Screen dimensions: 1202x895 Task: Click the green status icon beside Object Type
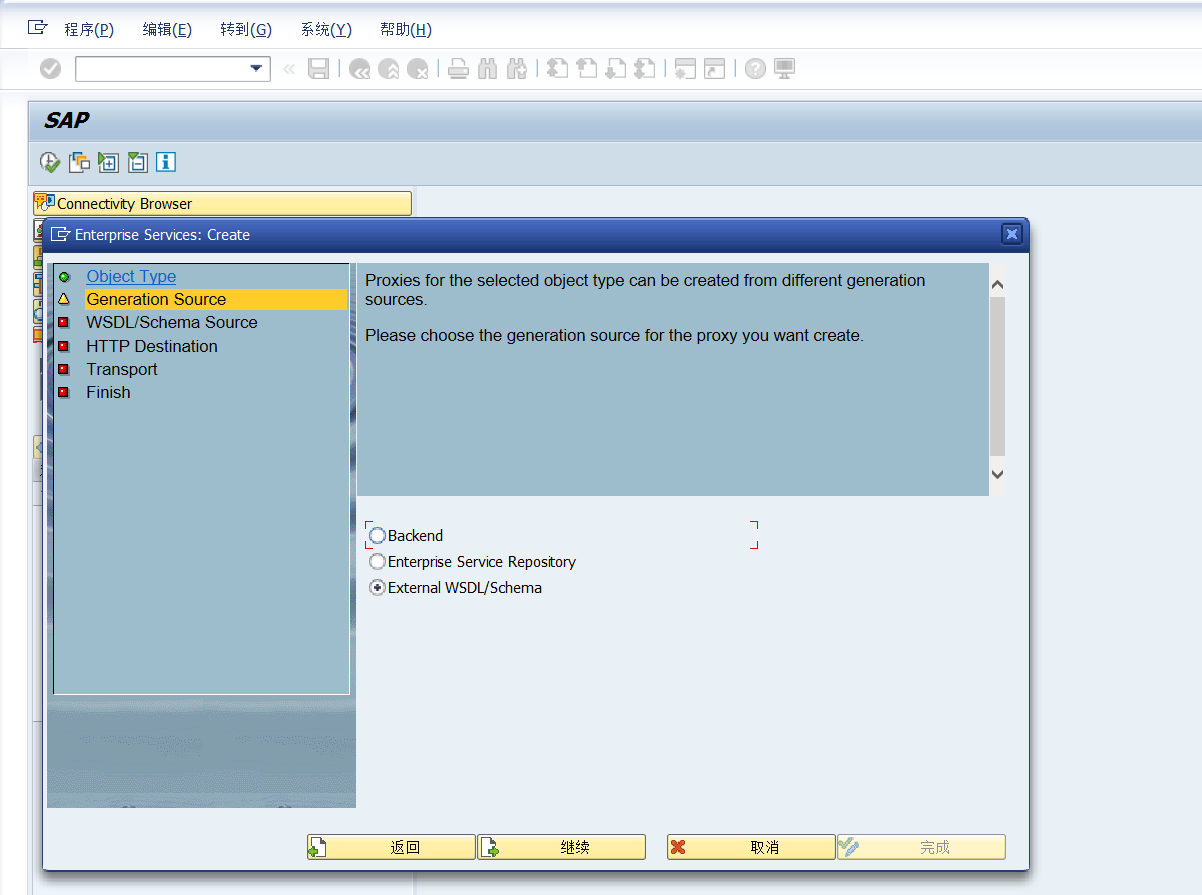click(x=64, y=276)
